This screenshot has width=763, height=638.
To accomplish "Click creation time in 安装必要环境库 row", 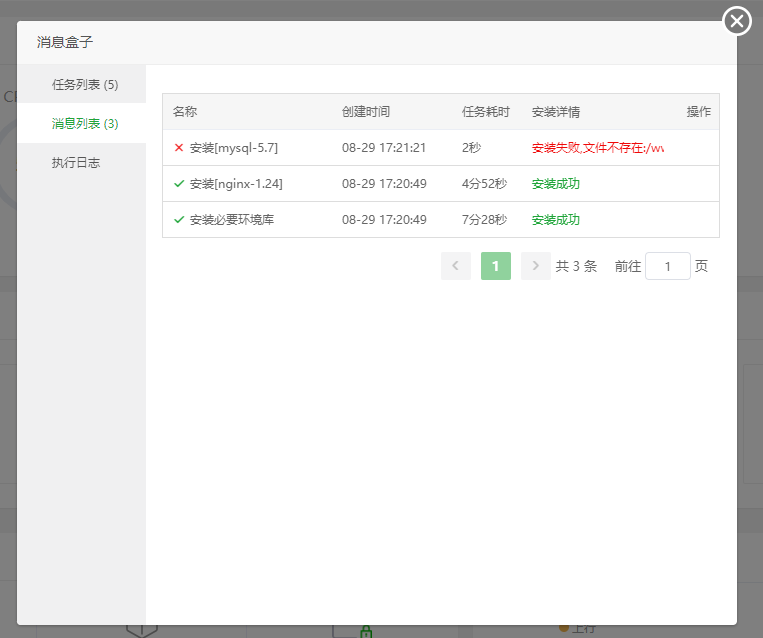I will [384, 219].
